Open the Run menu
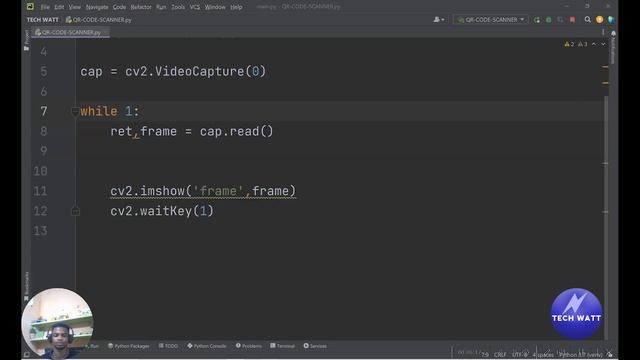The image size is (640, 360). 161,7
